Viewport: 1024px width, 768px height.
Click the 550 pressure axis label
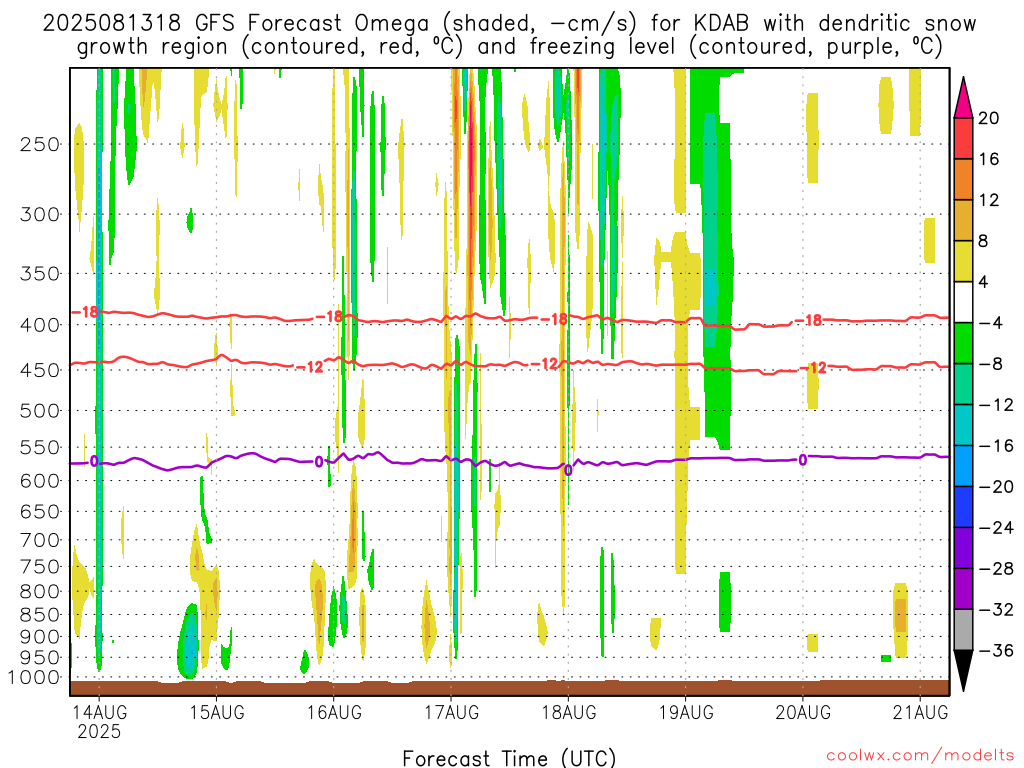click(40, 447)
